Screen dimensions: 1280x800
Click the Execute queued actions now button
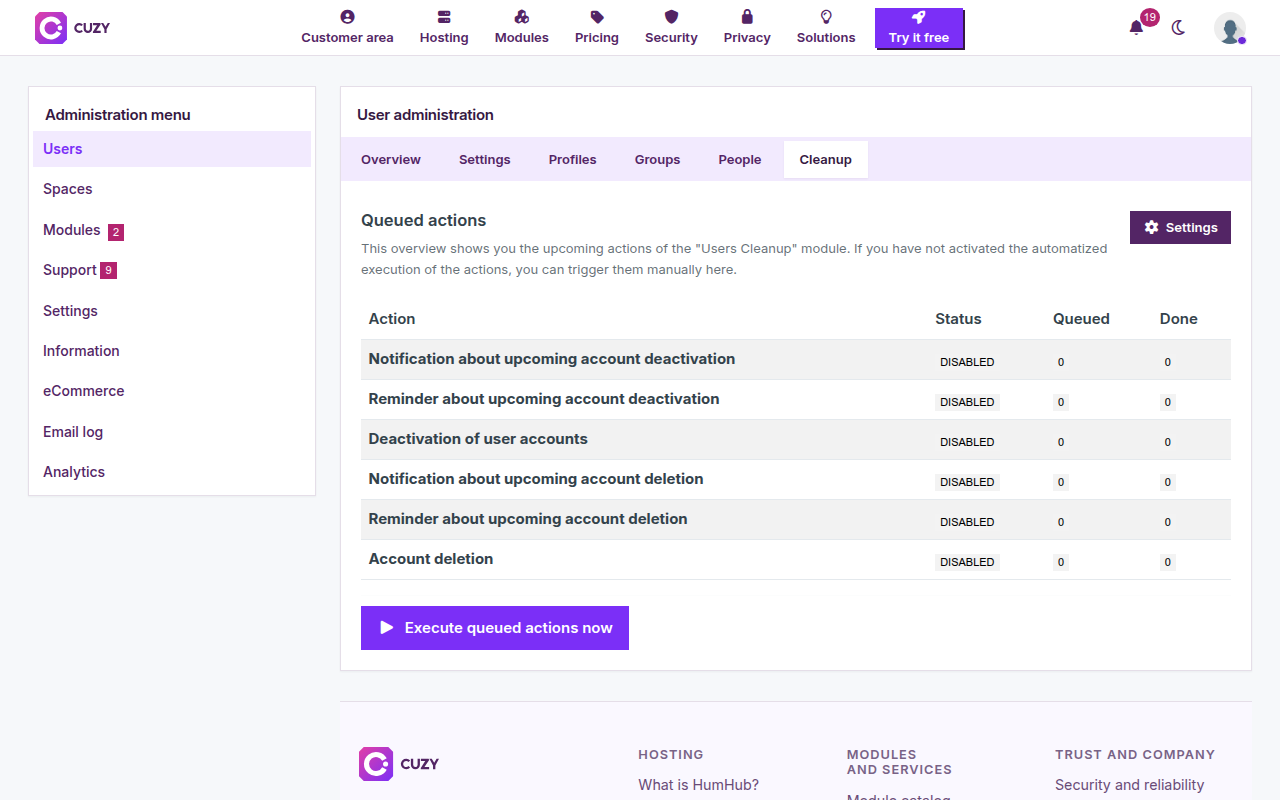point(495,628)
